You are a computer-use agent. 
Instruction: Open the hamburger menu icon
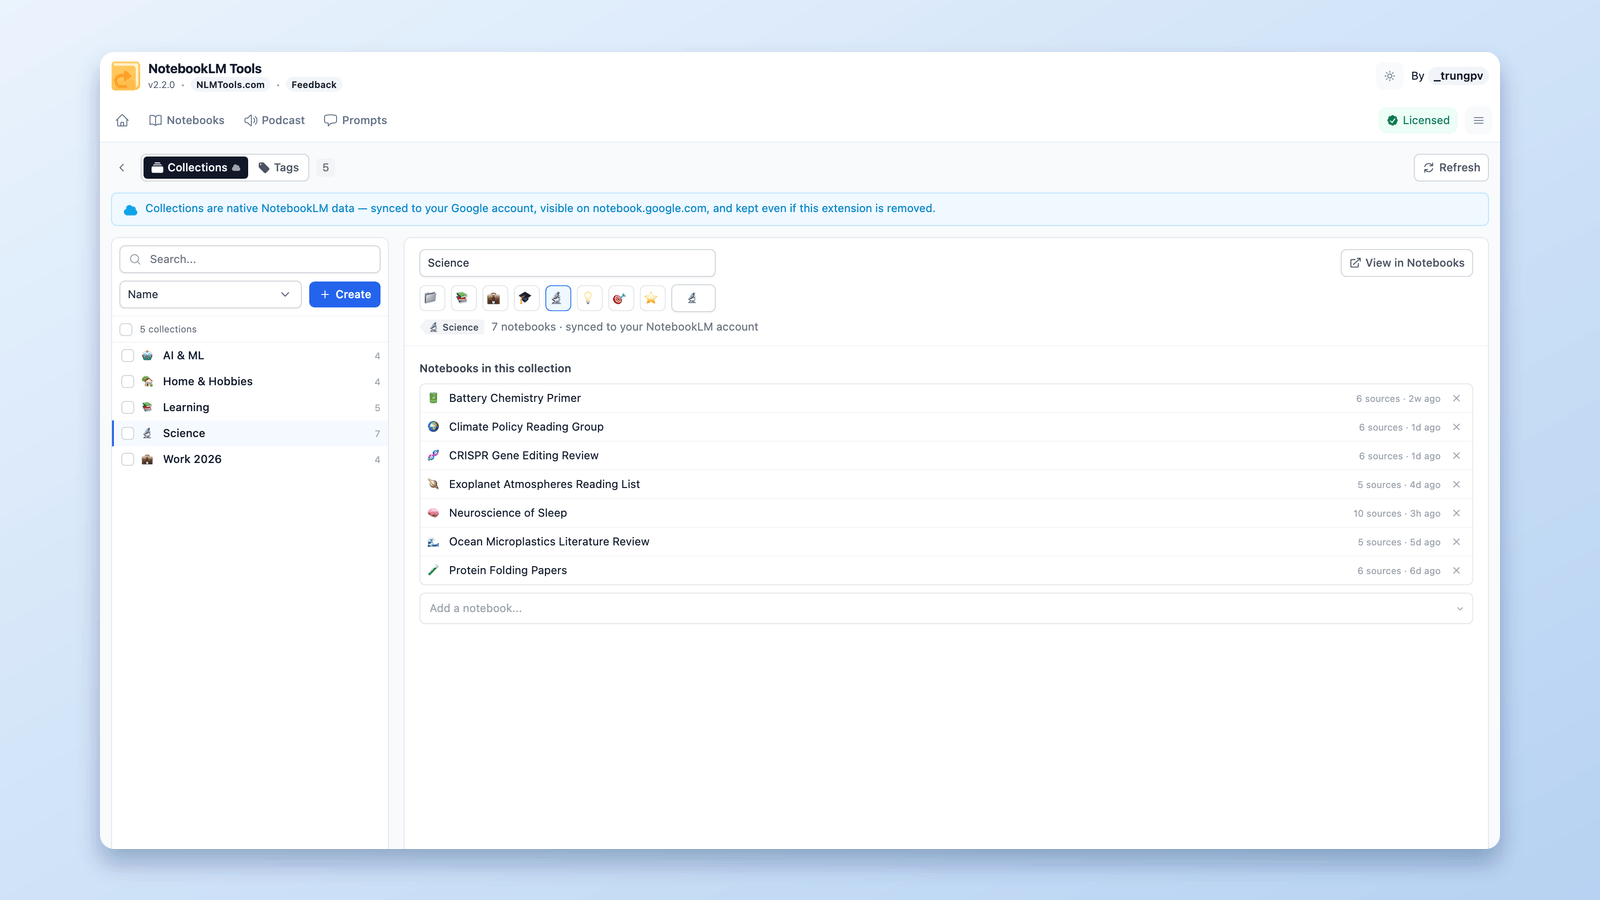pyautogui.click(x=1478, y=120)
